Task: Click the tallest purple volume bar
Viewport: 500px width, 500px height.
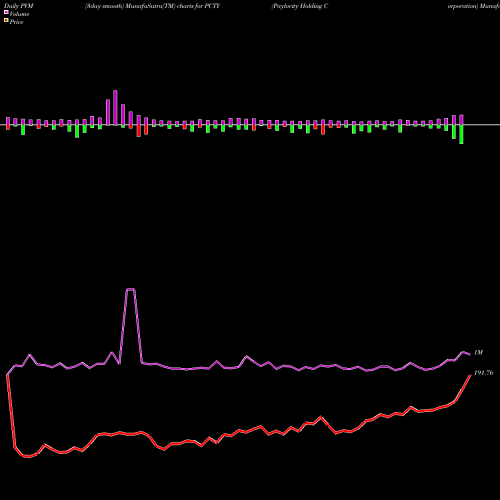Action: (115, 108)
